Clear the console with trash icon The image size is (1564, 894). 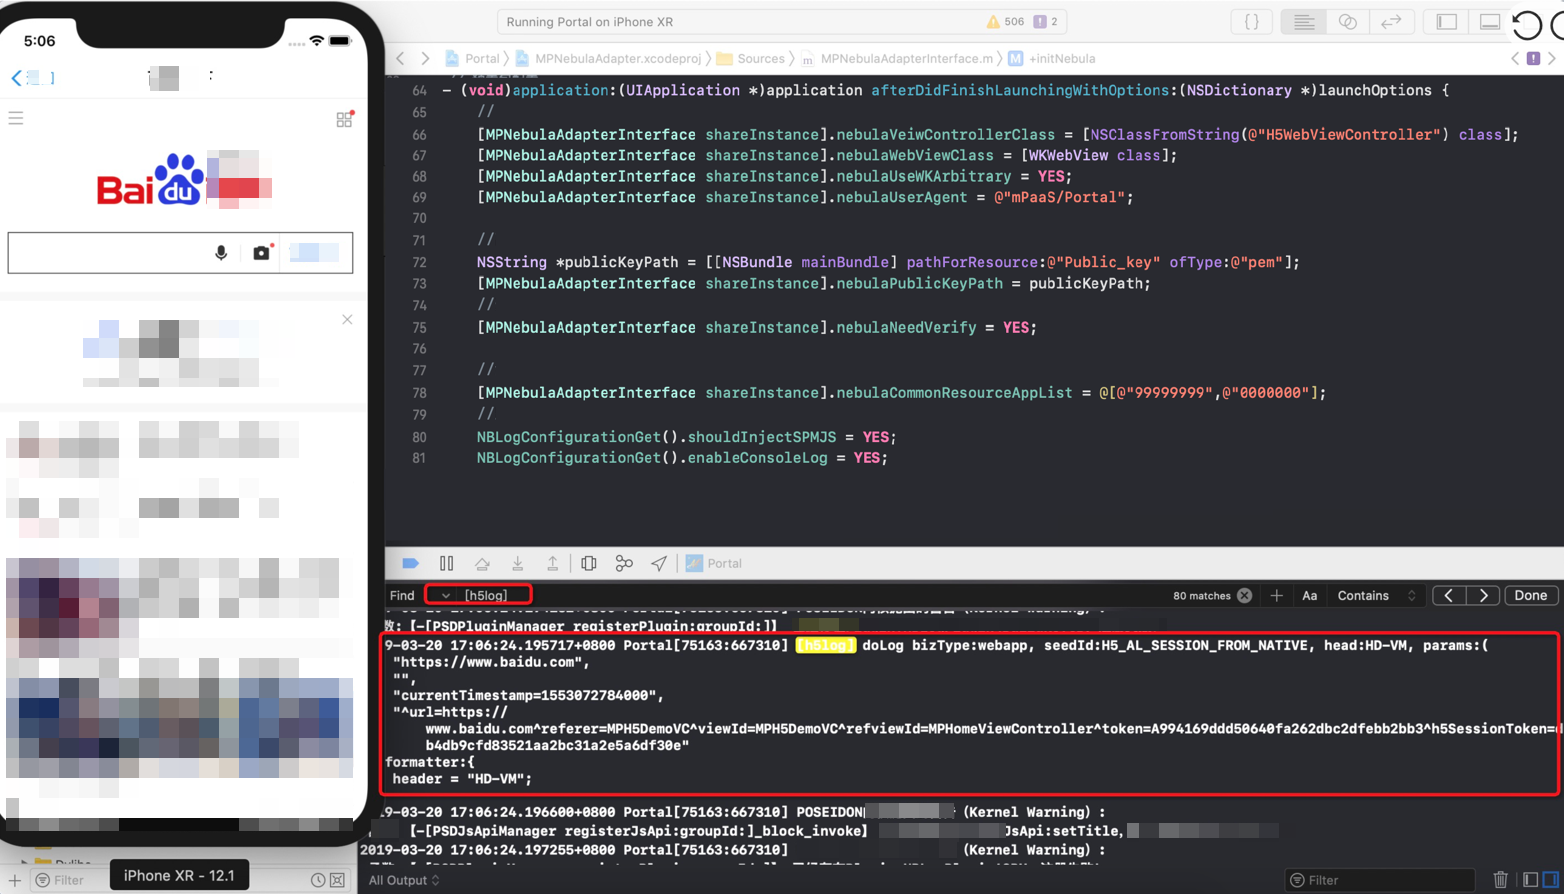[x=1500, y=880]
